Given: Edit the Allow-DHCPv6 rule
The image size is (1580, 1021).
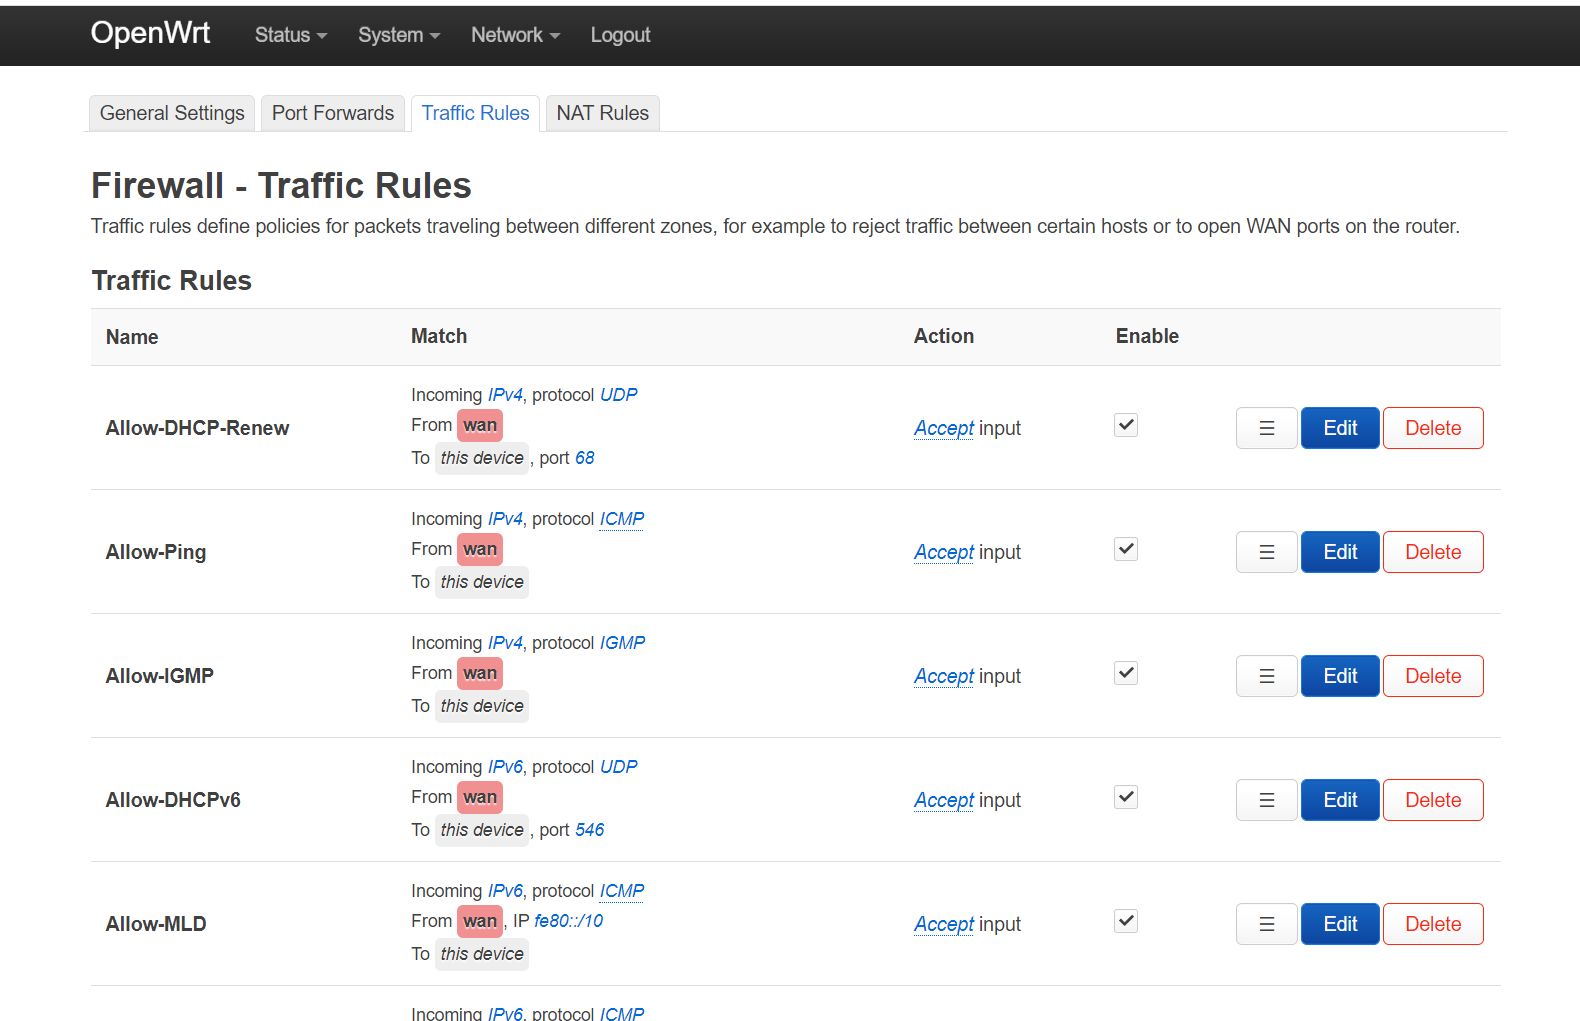Looking at the screenshot, I should [1340, 800].
